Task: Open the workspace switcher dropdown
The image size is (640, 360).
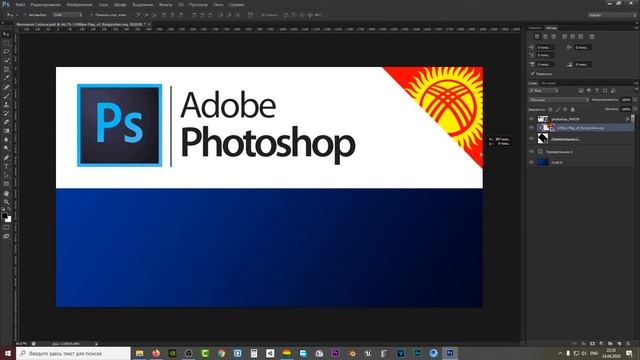Action: [x=612, y=15]
